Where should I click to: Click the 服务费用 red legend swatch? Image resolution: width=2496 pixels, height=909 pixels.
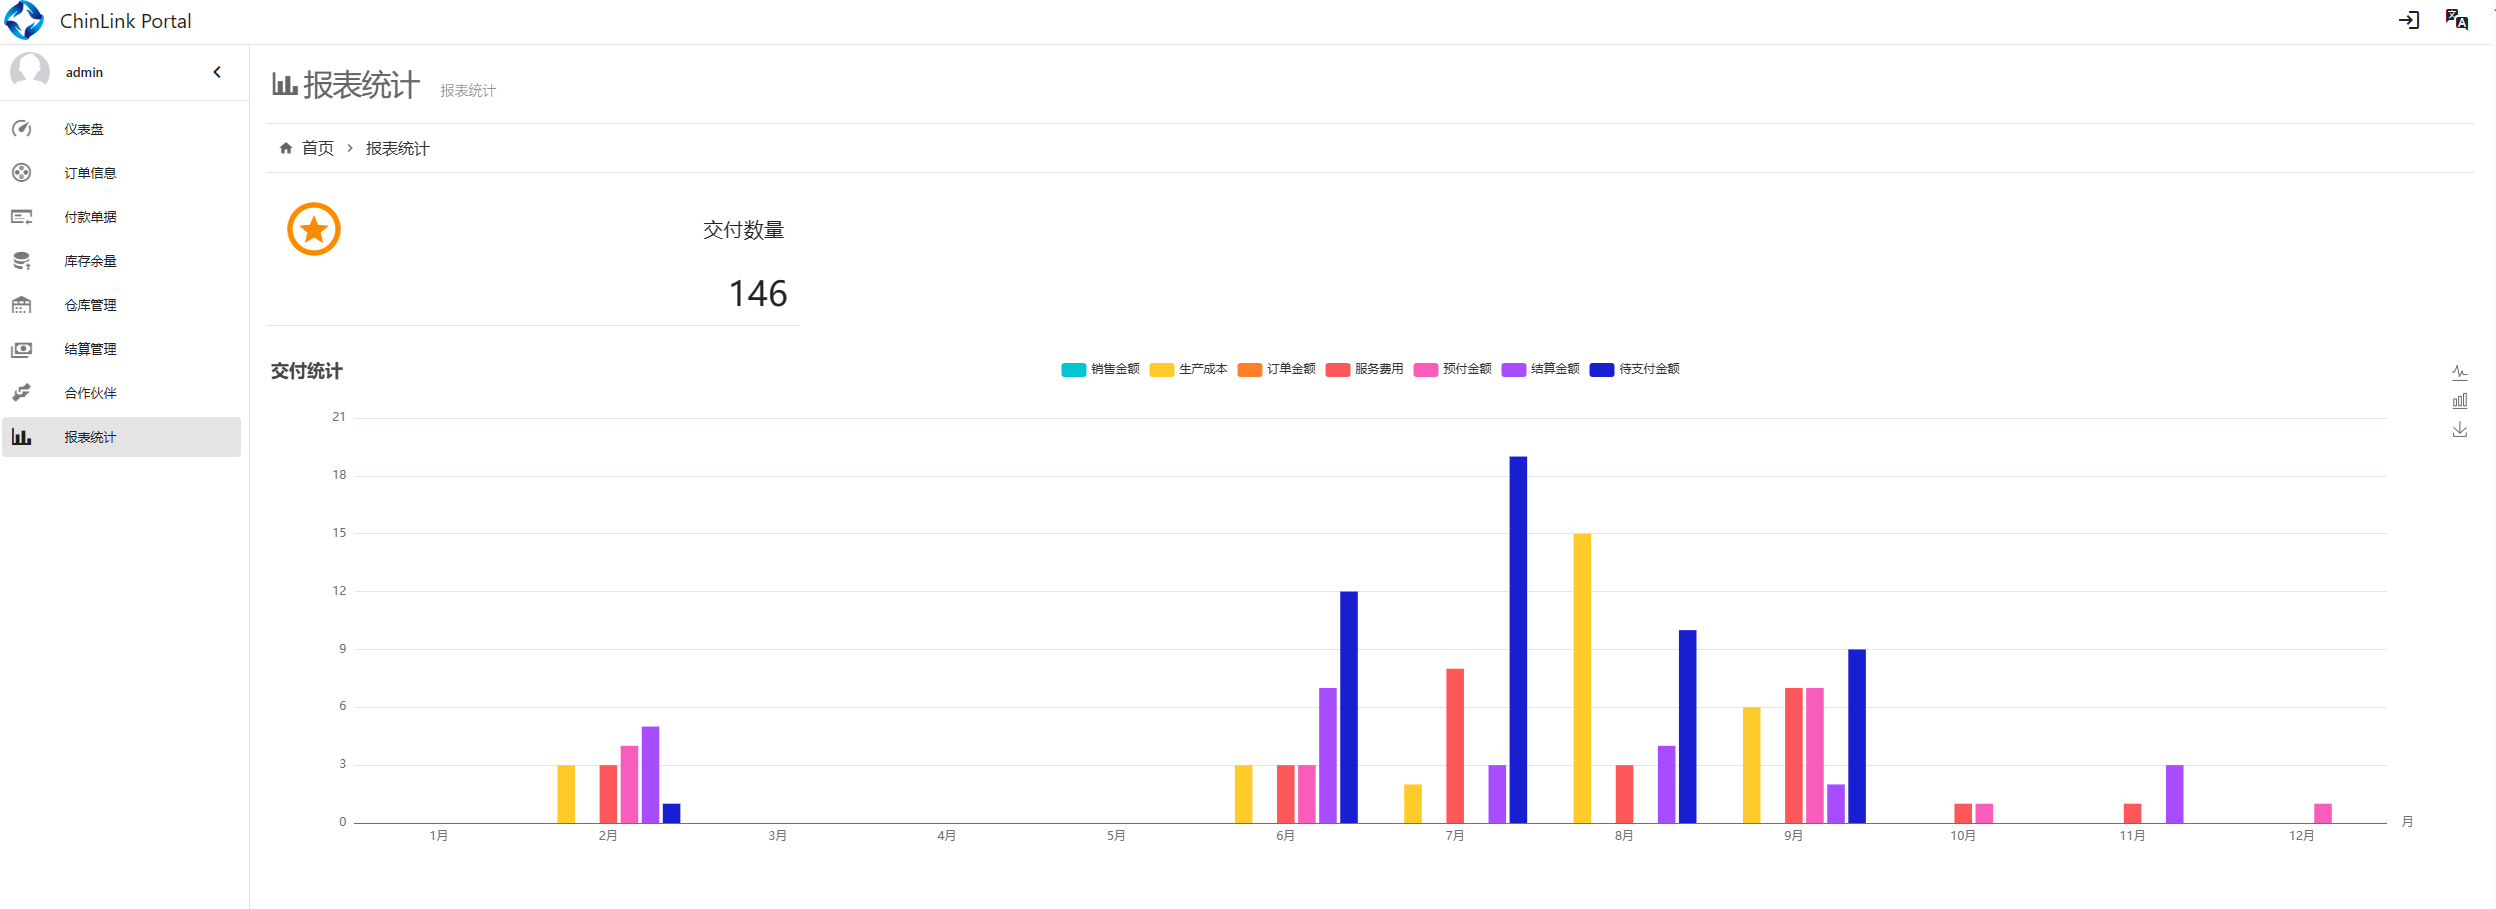1338,370
